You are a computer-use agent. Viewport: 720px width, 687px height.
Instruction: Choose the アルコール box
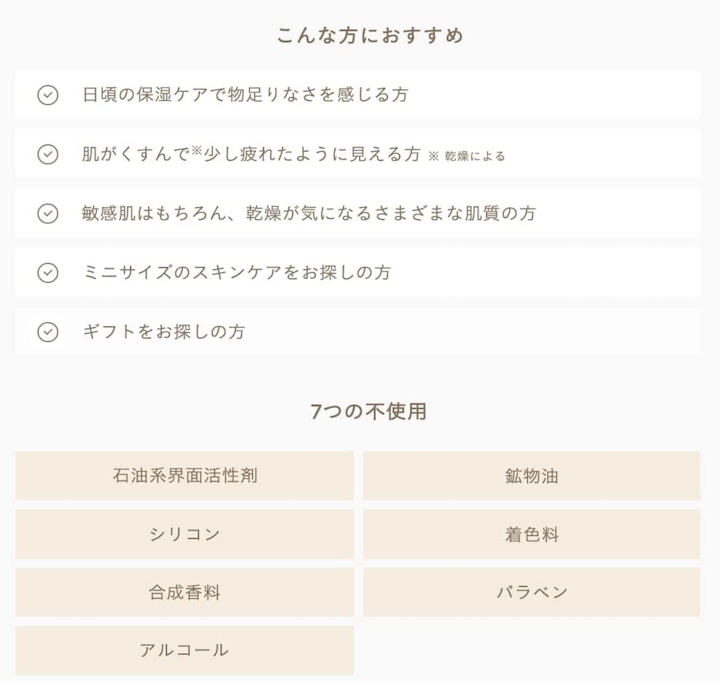(x=185, y=650)
